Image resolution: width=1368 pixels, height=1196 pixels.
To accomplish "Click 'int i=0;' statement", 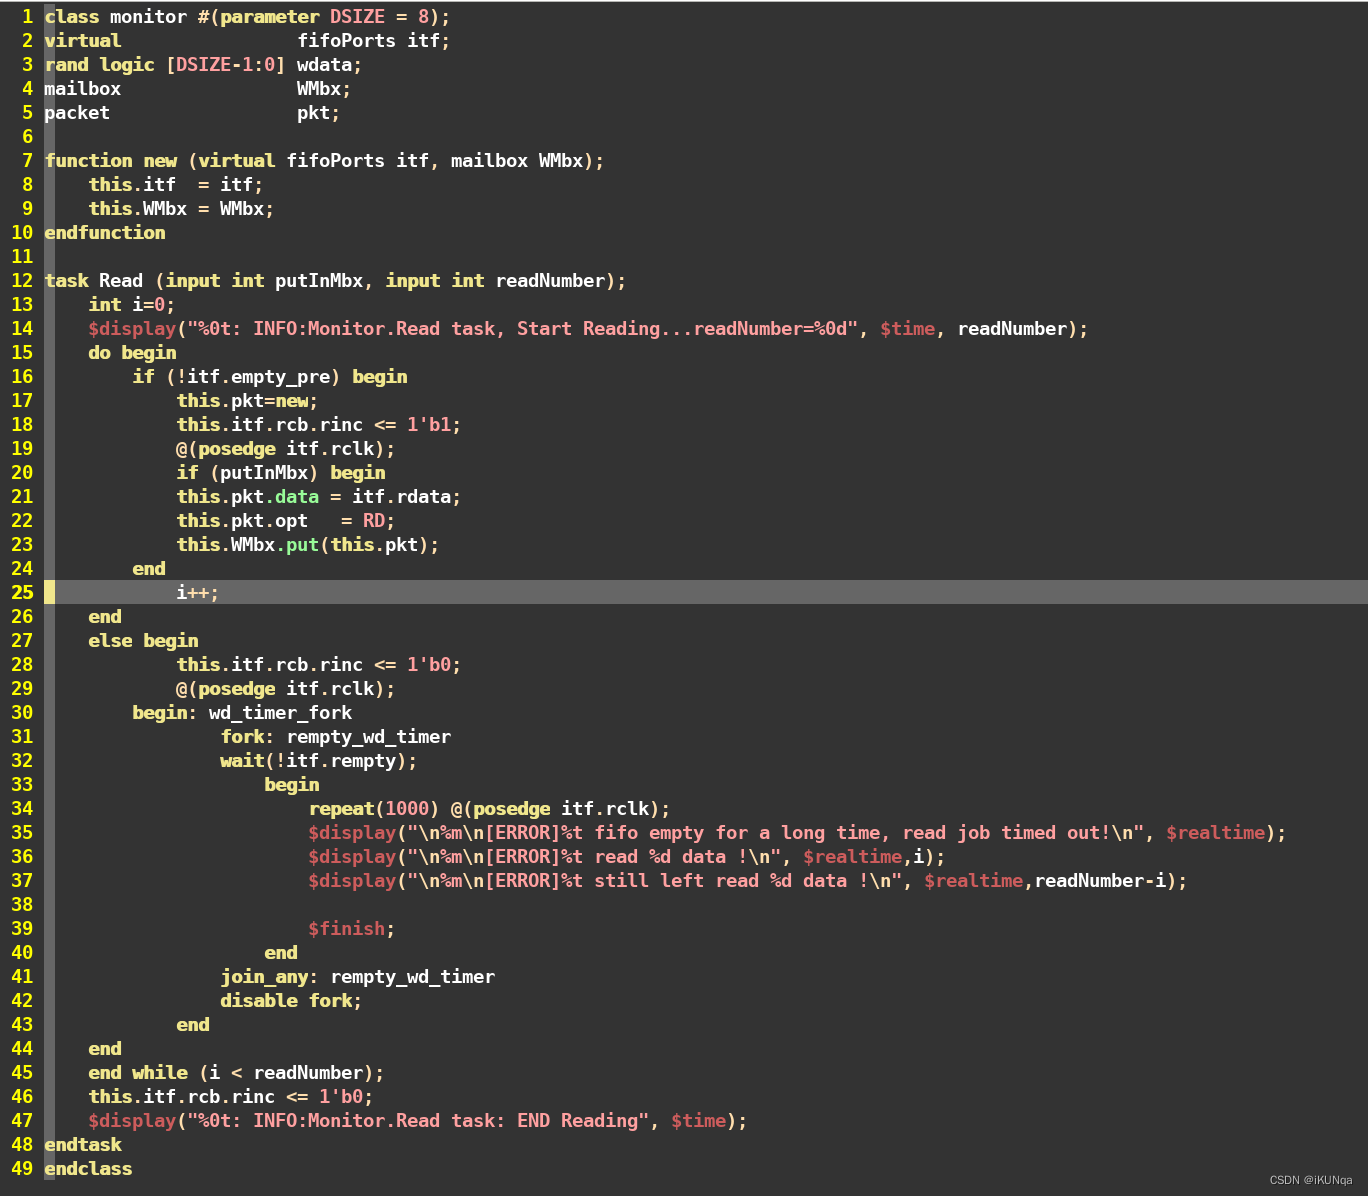I will [x=132, y=305].
